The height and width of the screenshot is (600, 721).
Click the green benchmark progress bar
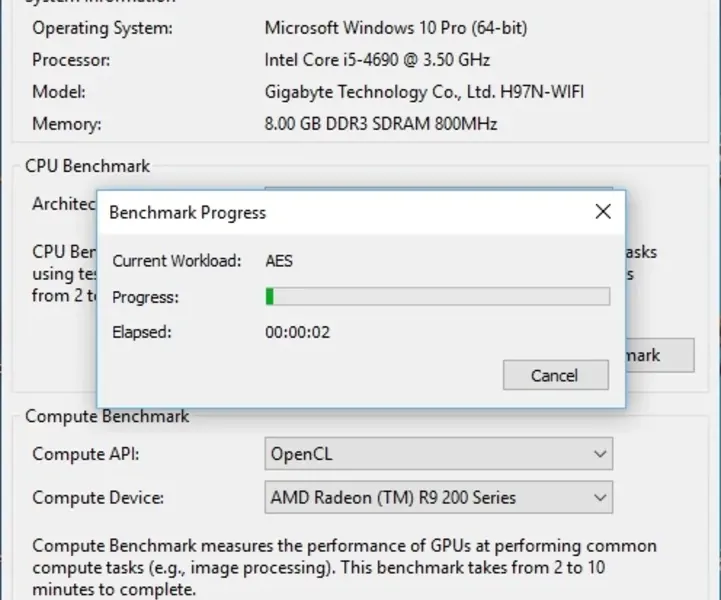pos(437,296)
